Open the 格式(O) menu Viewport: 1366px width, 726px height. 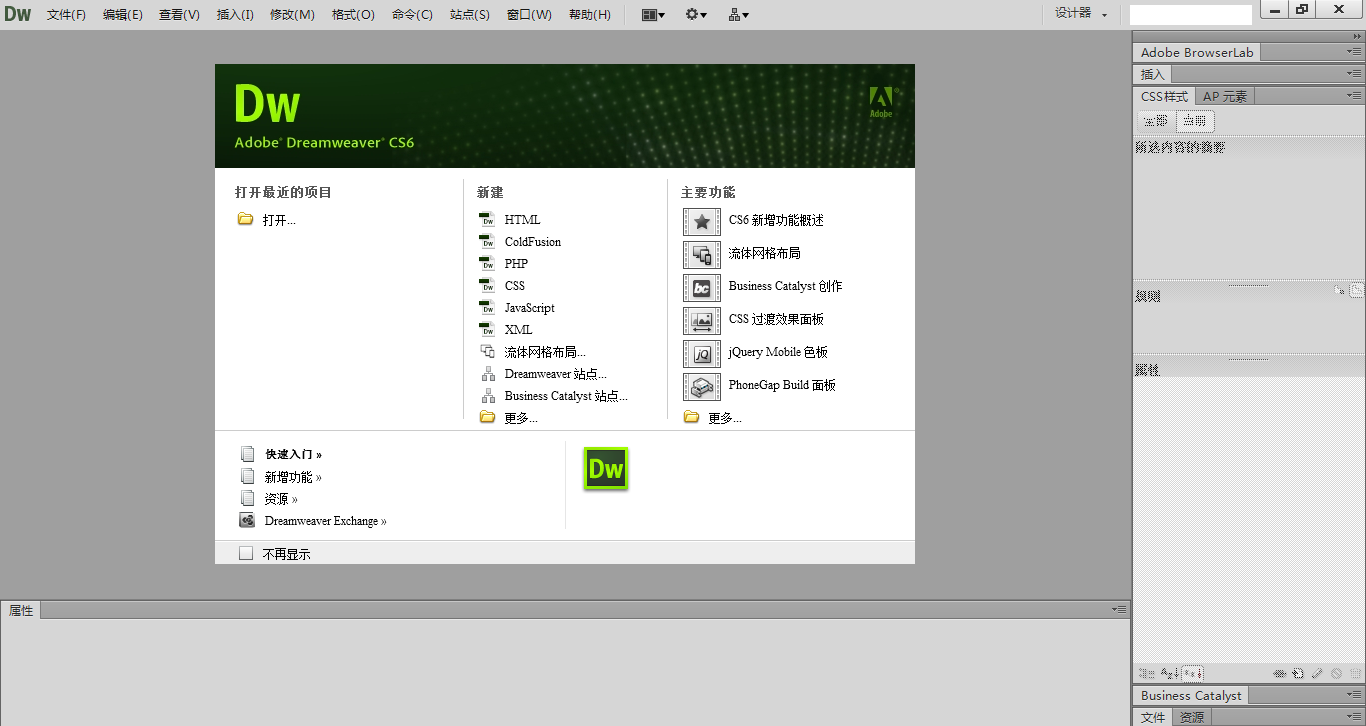[353, 15]
